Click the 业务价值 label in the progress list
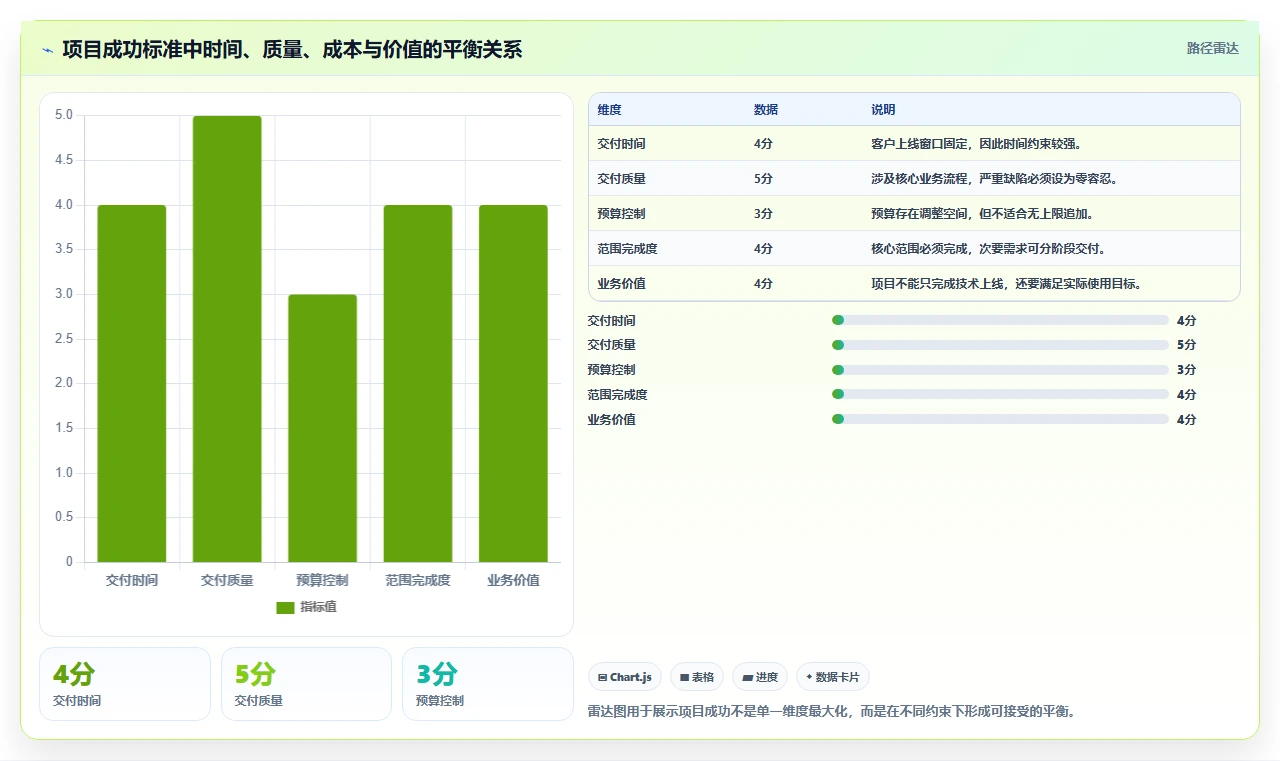Screen dimensions: 1280x761 pyautogui.click(x=611, y=420)
